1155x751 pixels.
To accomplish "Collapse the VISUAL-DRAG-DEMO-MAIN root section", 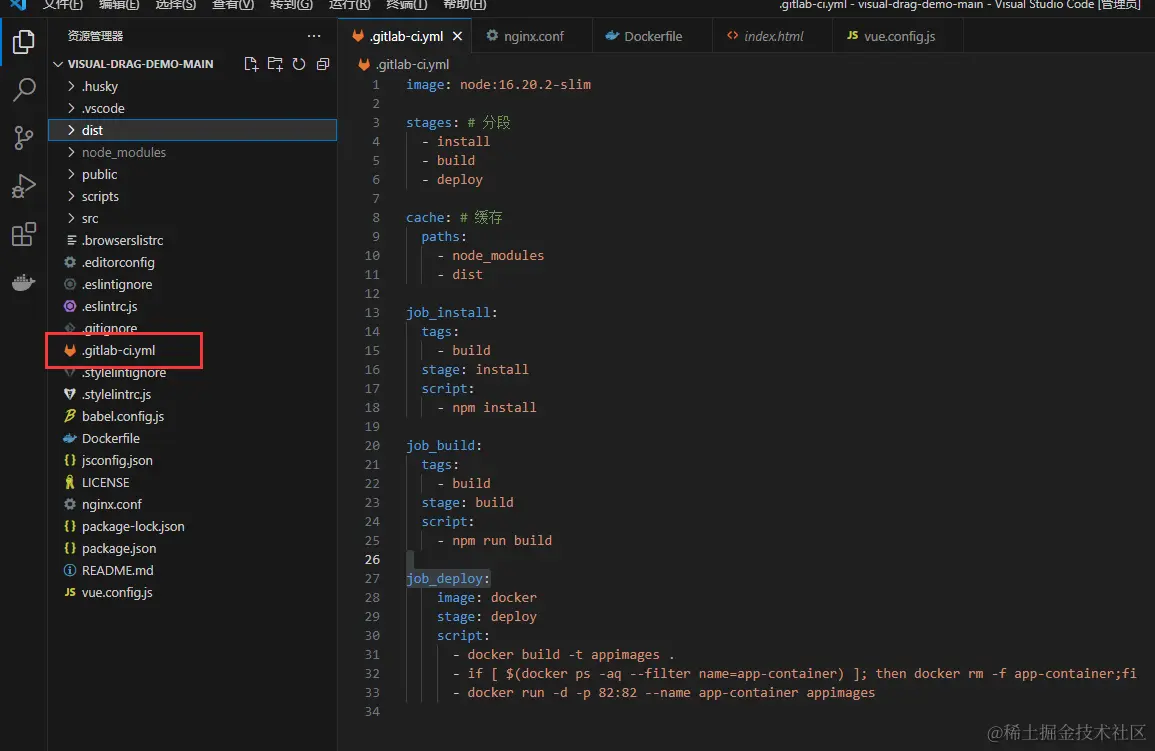I will 140,64.
